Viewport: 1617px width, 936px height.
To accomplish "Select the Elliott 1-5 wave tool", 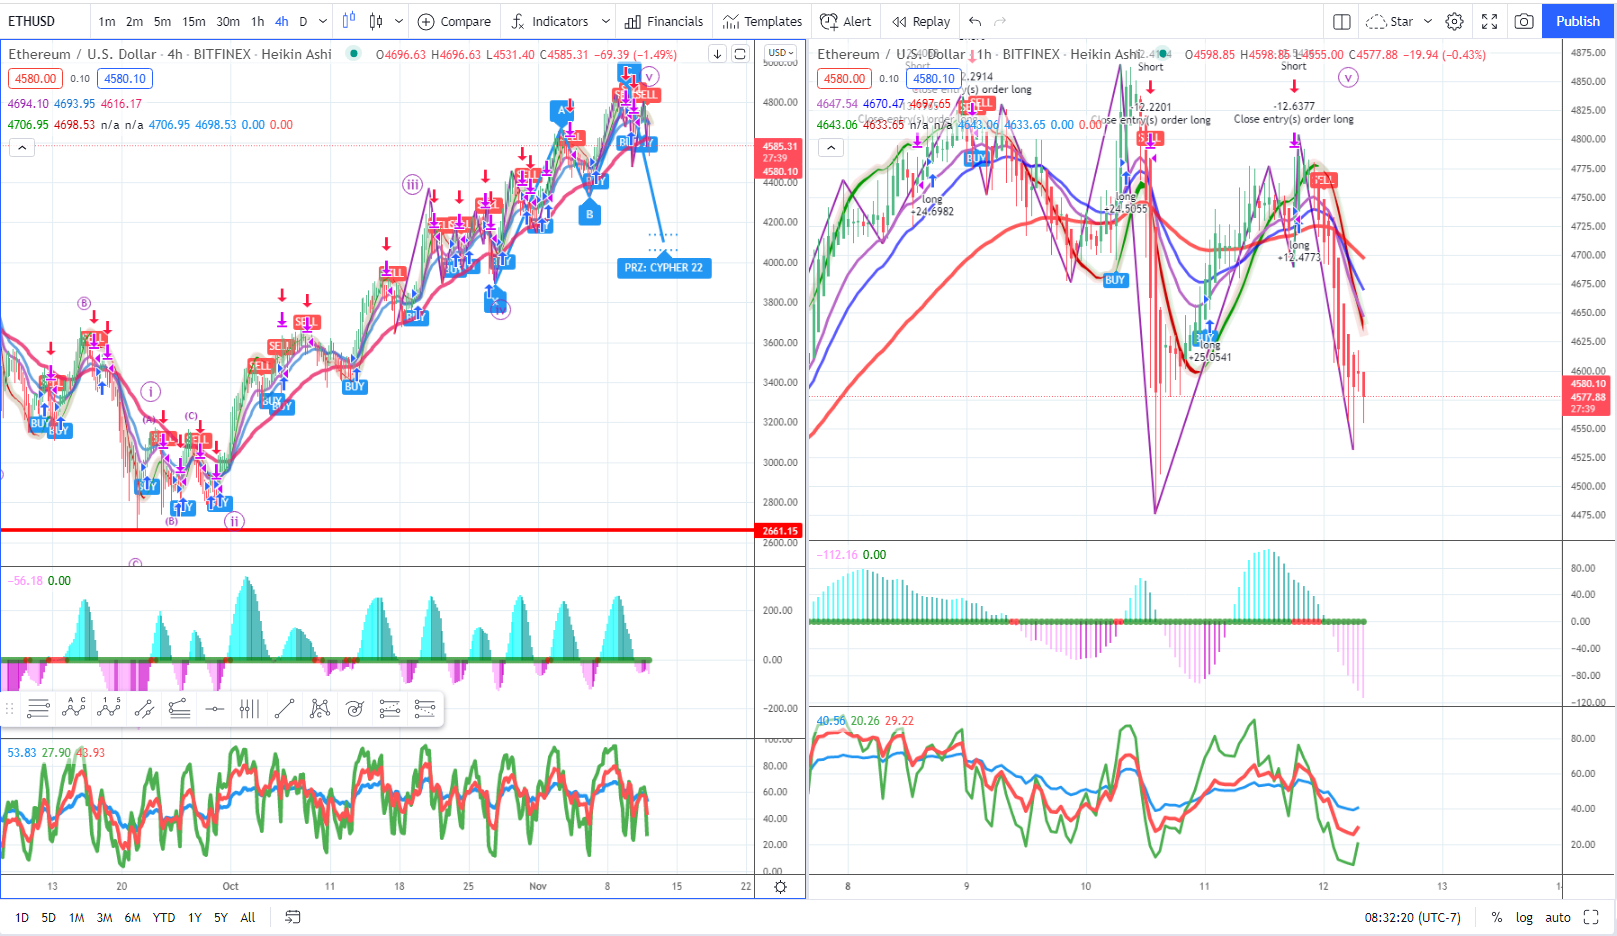I will (109, 709).
